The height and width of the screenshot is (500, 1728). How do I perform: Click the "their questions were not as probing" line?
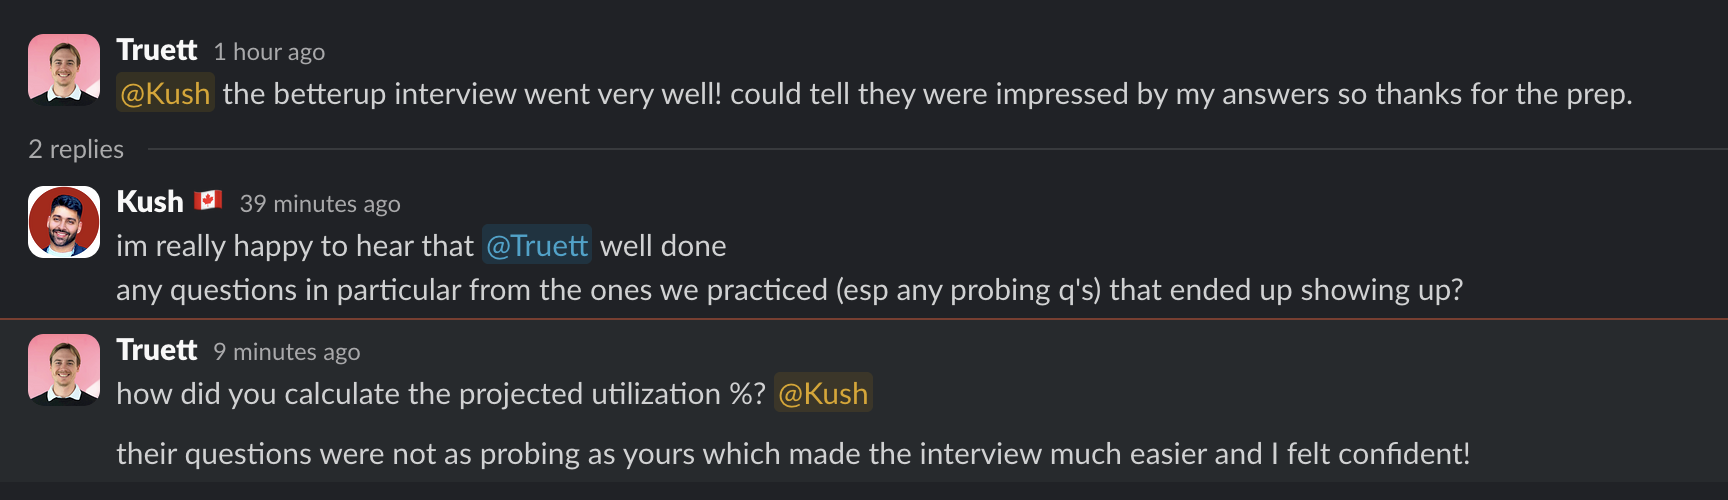click(792, 454)
